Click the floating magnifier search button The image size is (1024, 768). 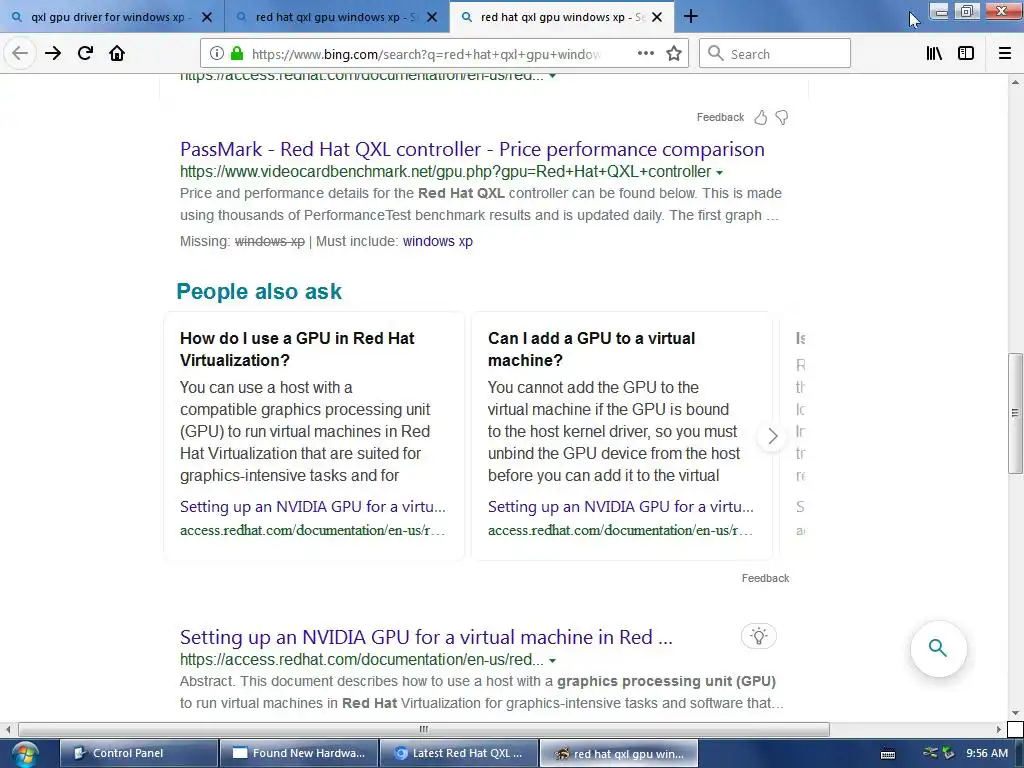938,648
